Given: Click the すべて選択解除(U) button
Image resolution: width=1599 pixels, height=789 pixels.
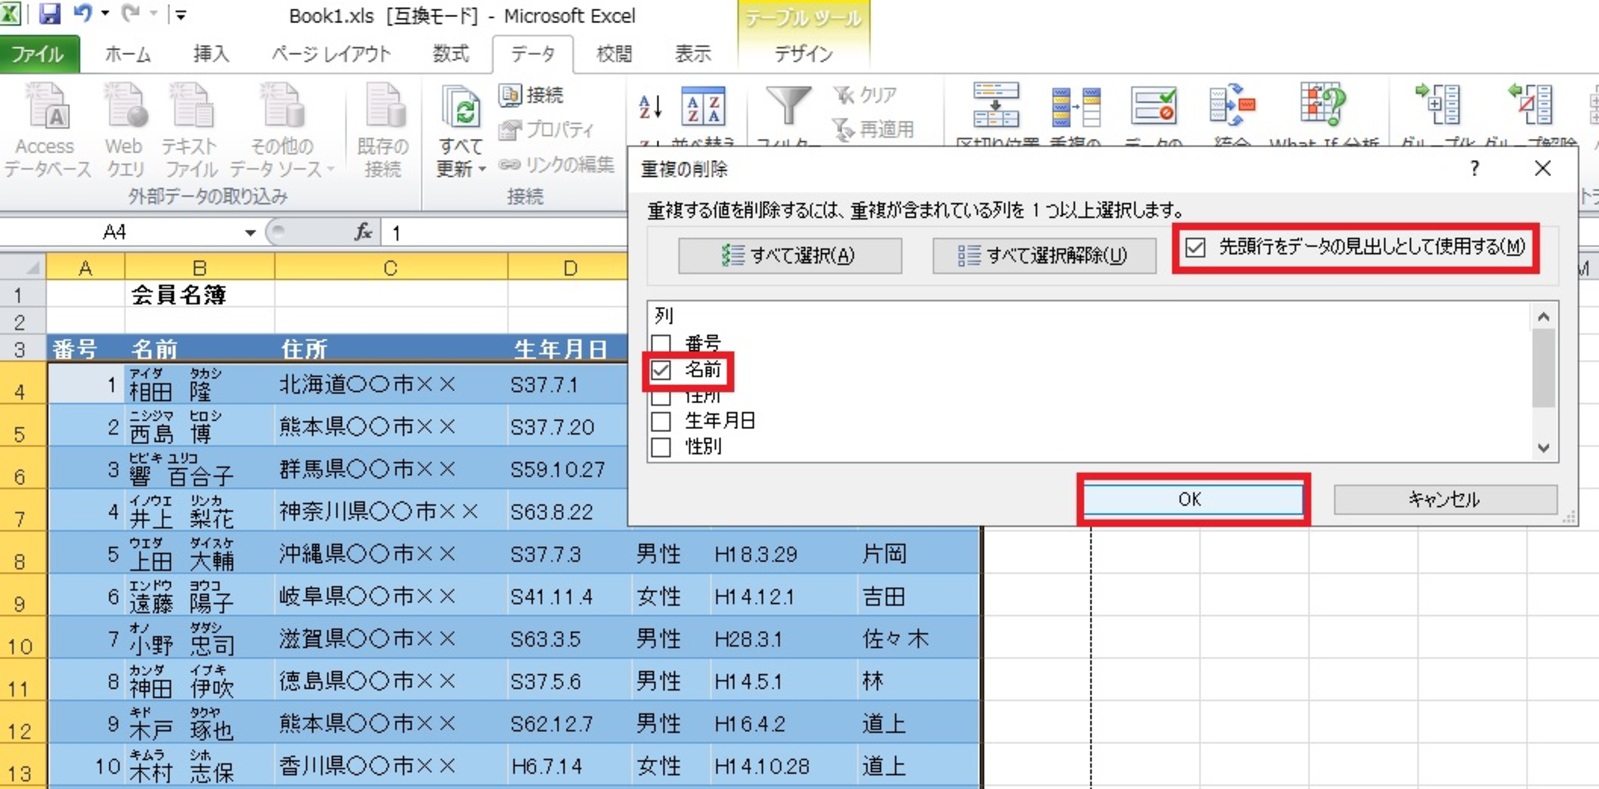Looking at the screenshot, I should tap(1044, 255).
